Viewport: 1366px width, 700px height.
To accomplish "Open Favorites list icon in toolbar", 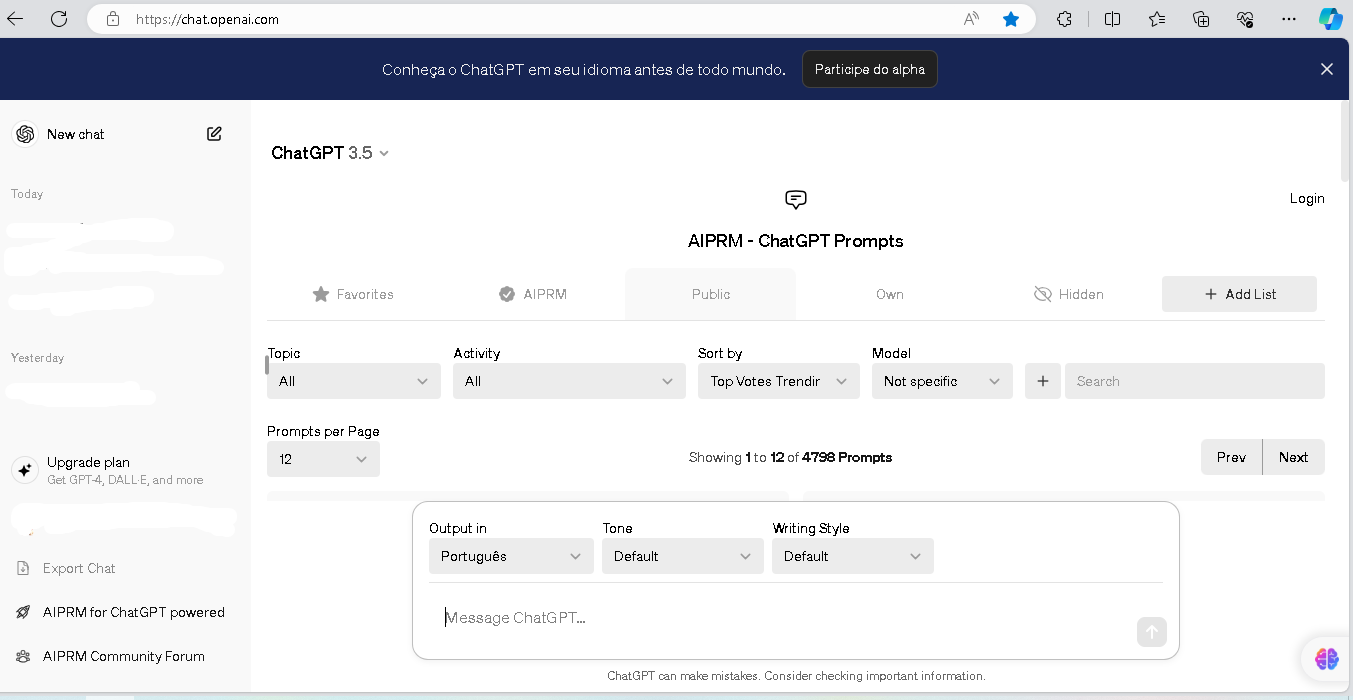I will coord(1157,19).
